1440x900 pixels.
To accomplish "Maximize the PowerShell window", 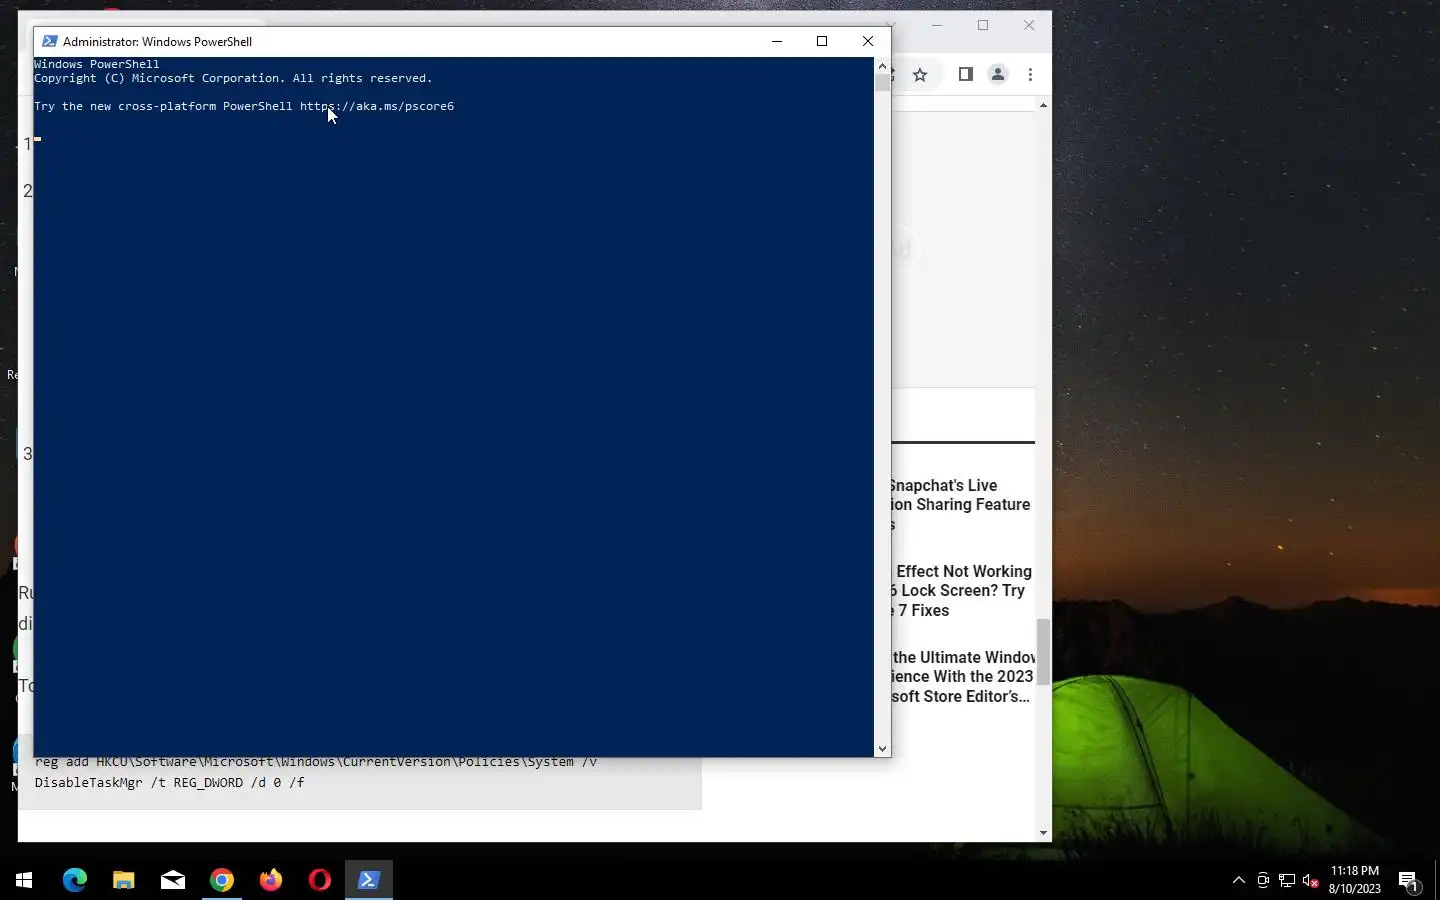I will [822, 41].
